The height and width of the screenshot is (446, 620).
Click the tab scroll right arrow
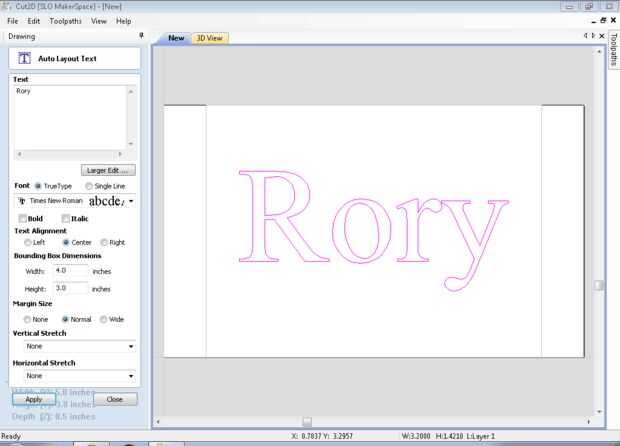coord(594,36)
